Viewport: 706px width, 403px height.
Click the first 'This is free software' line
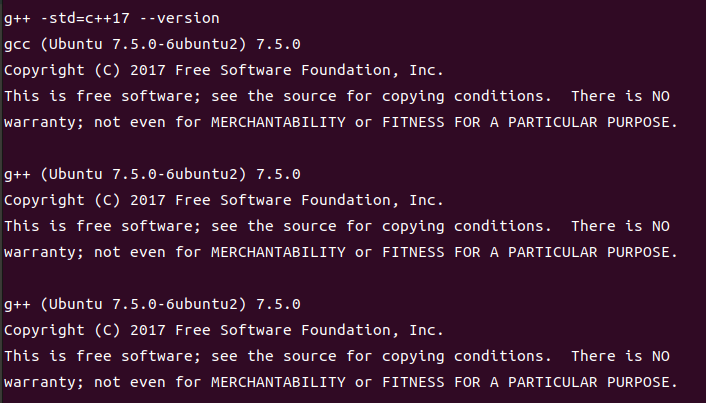point(337,96)
